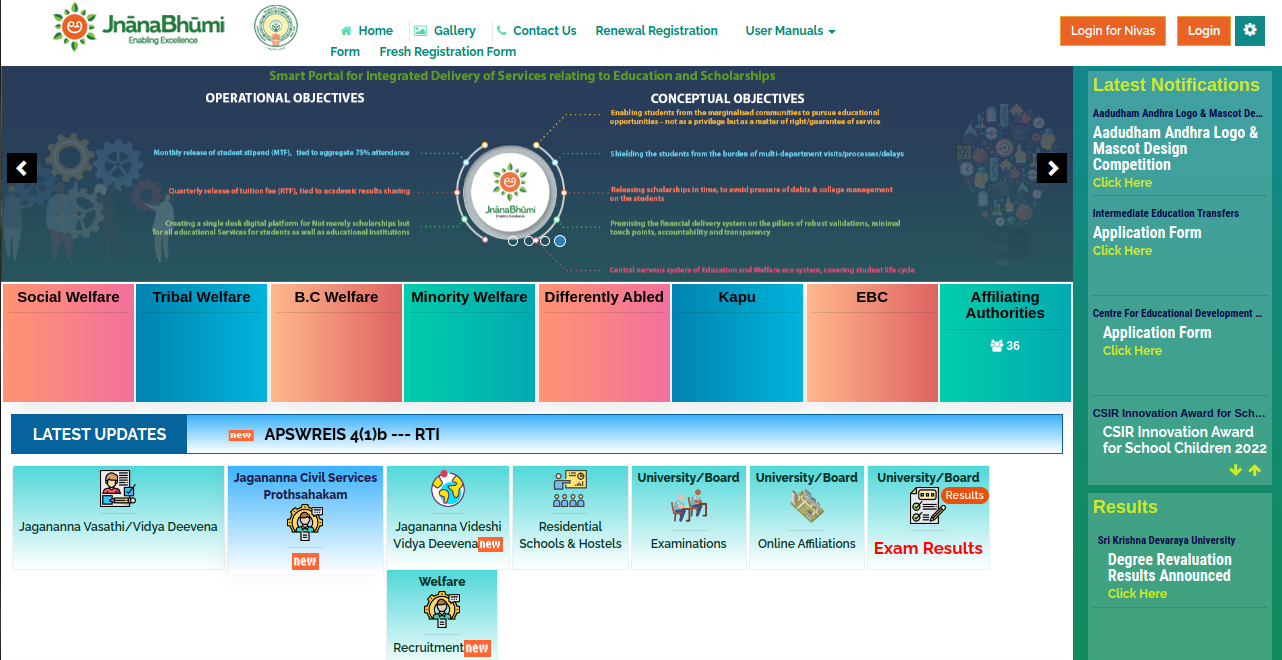Screen dimensions: 1282x660
Task: Click Here under Aadudham Andhra Logo competition
Action: coord(1122,183)
